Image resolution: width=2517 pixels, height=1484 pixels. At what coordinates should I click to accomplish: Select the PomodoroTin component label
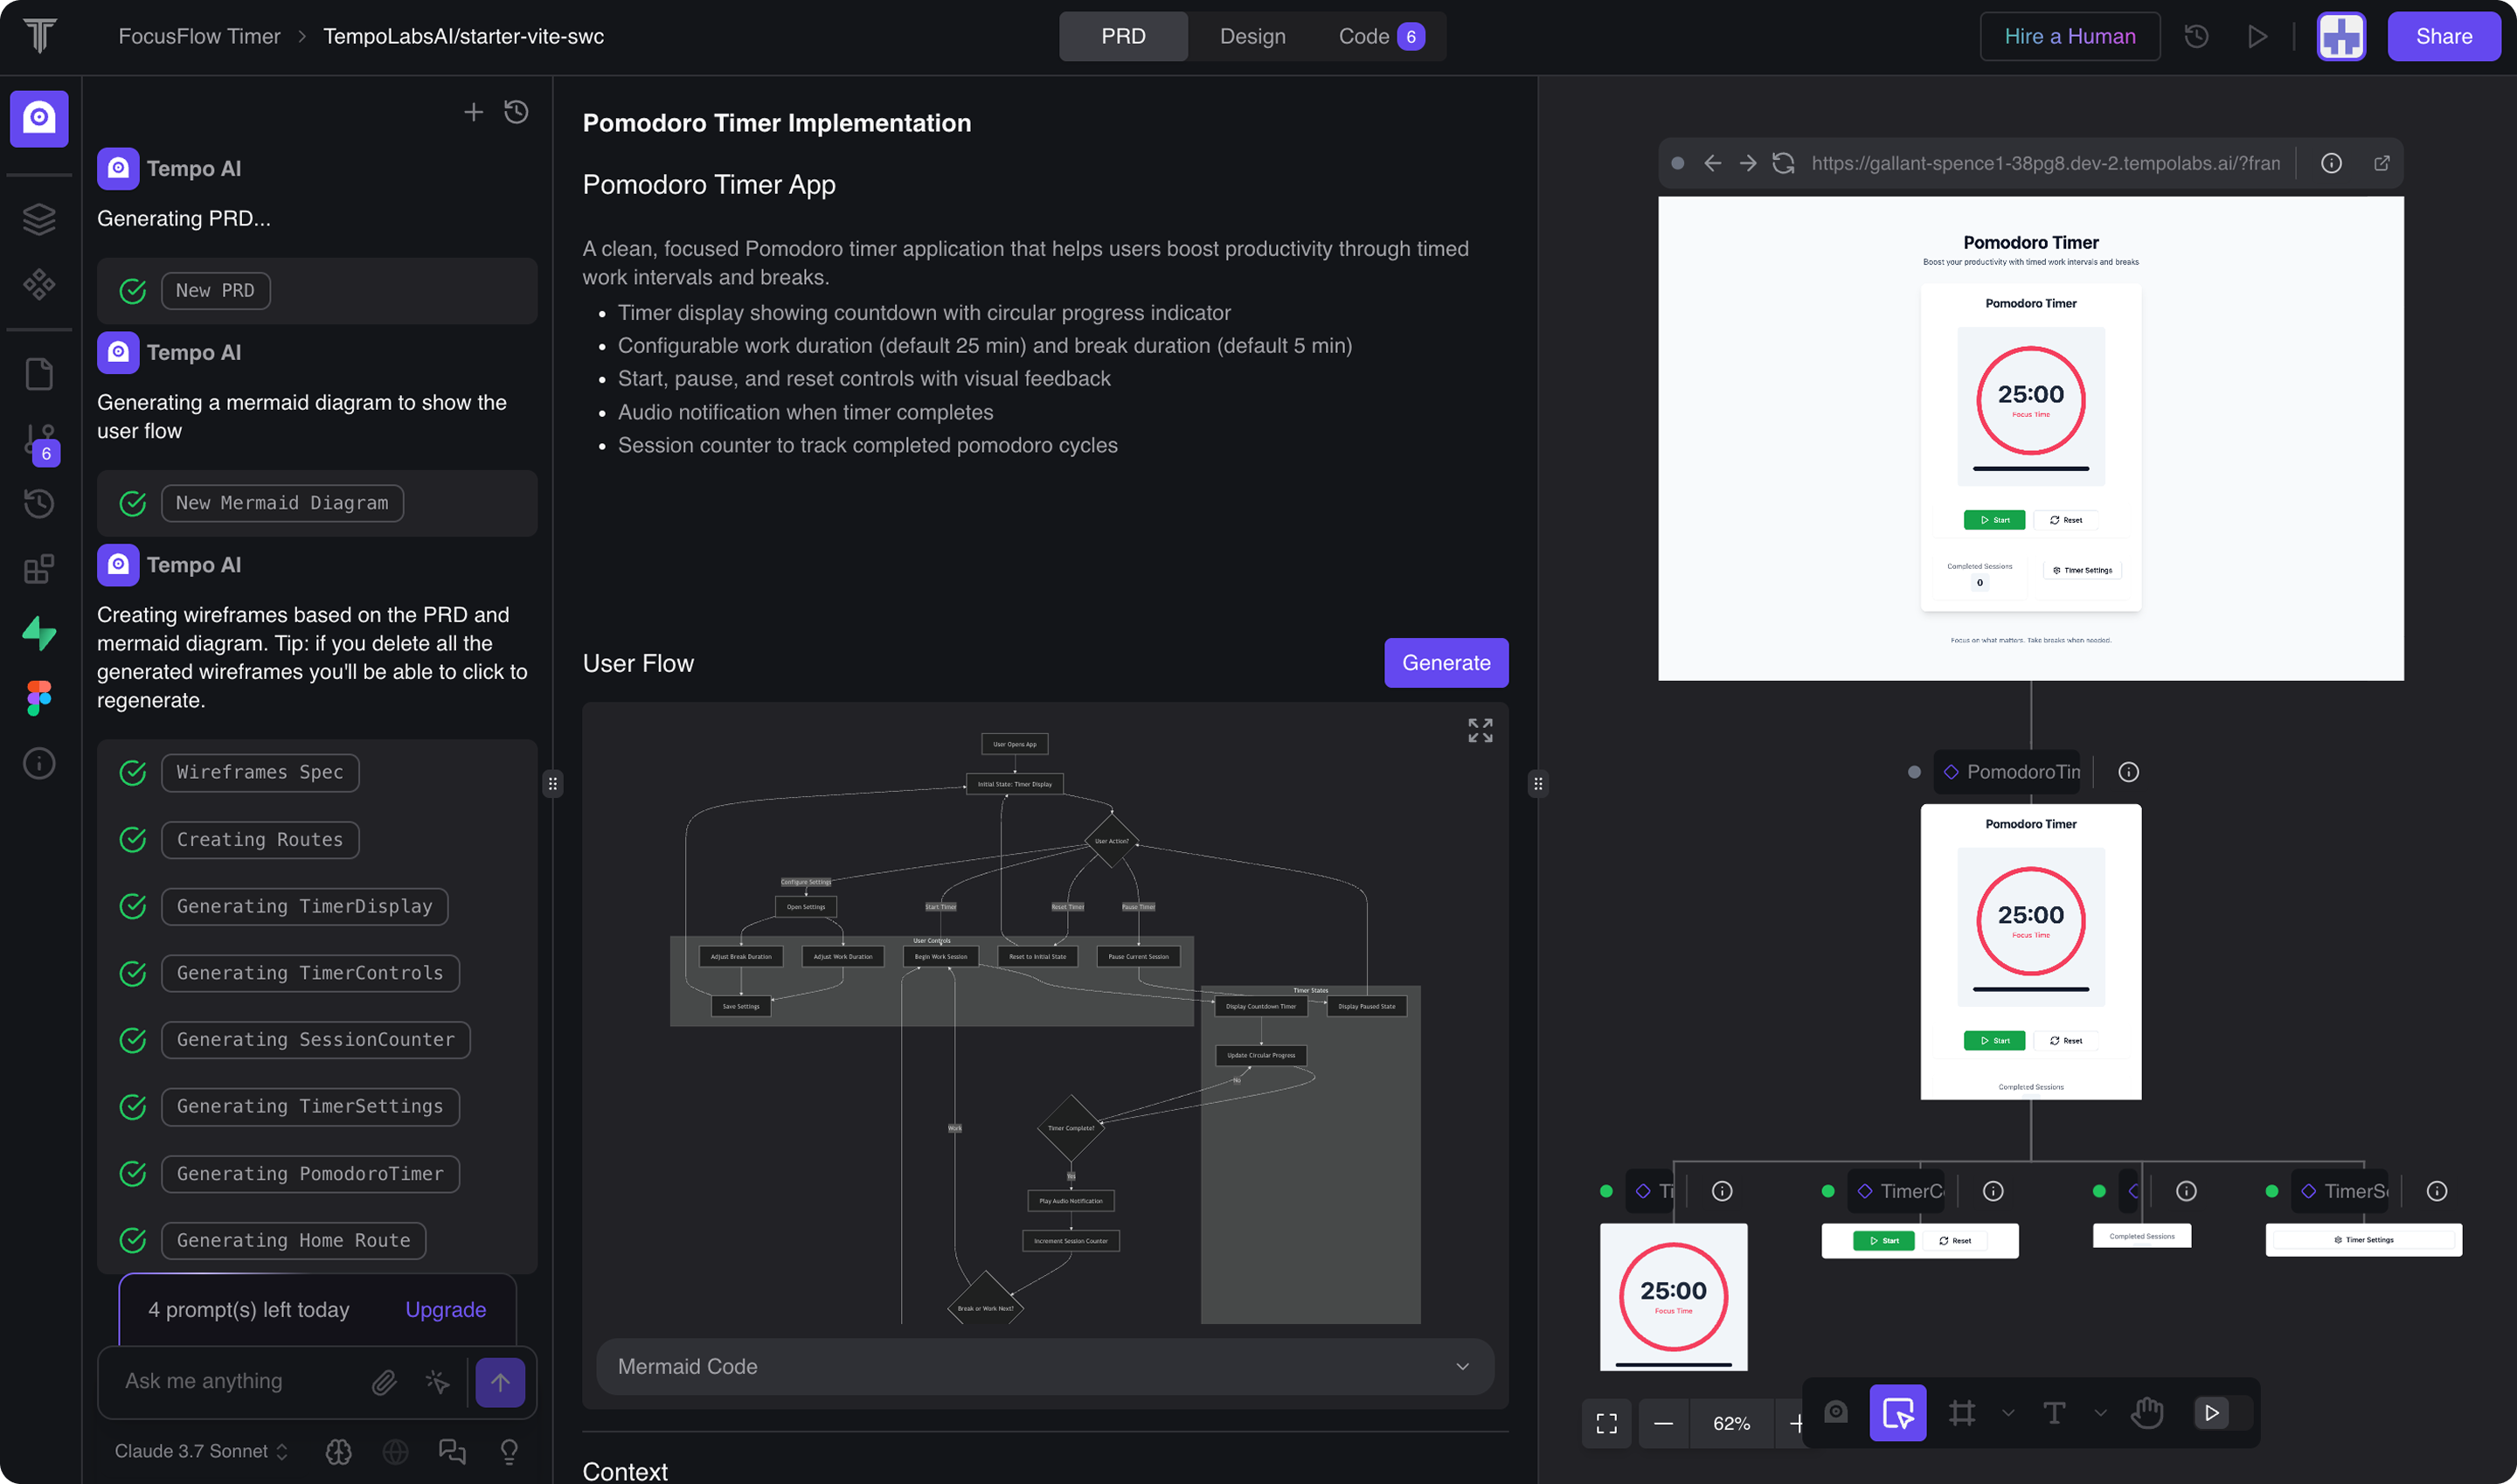point(2008,772)
